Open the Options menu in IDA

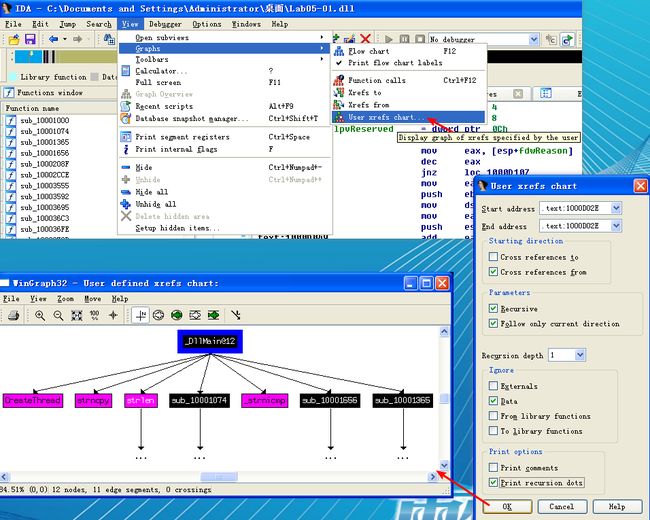206,24
